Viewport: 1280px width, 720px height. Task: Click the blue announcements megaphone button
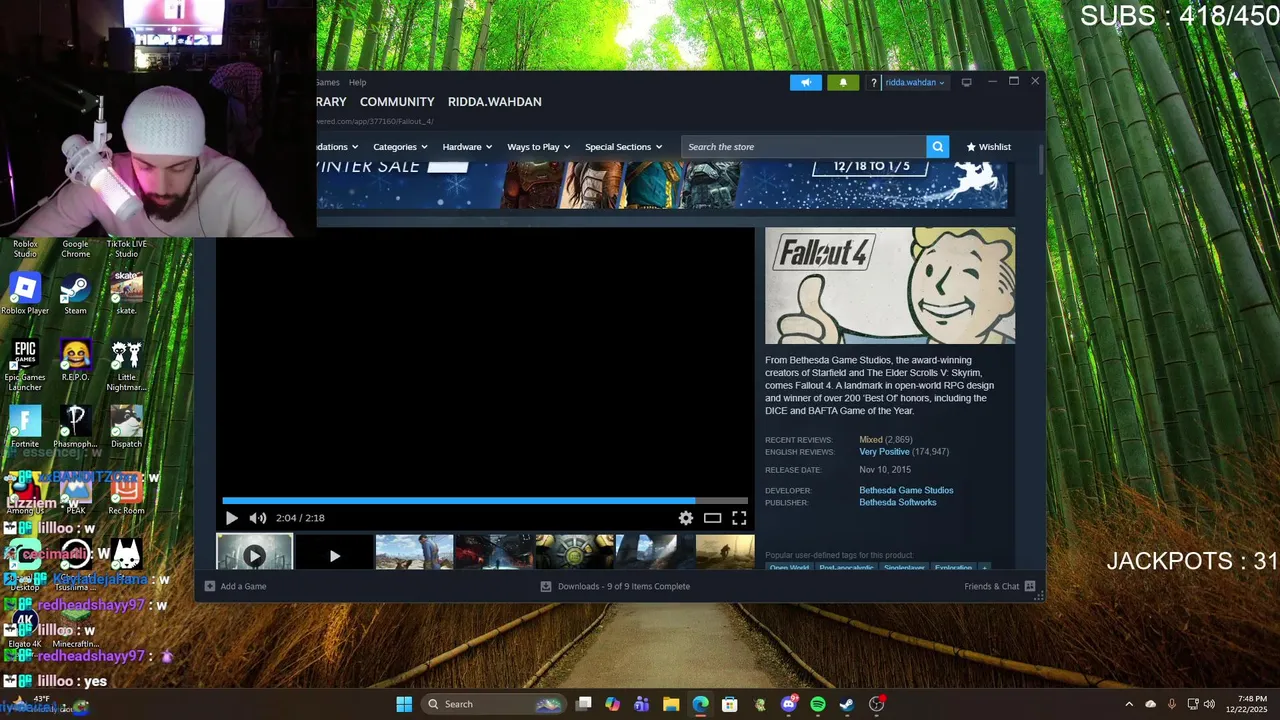805,82
